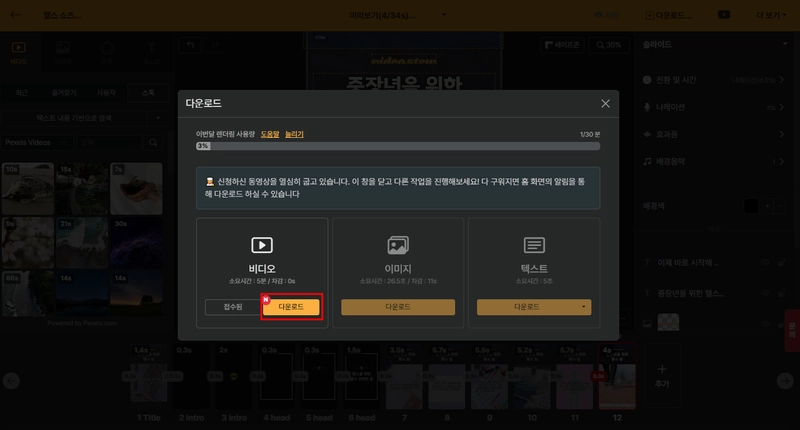Add a new slide with the 추가 button
800x430 pixels.
tap(662, 376)
